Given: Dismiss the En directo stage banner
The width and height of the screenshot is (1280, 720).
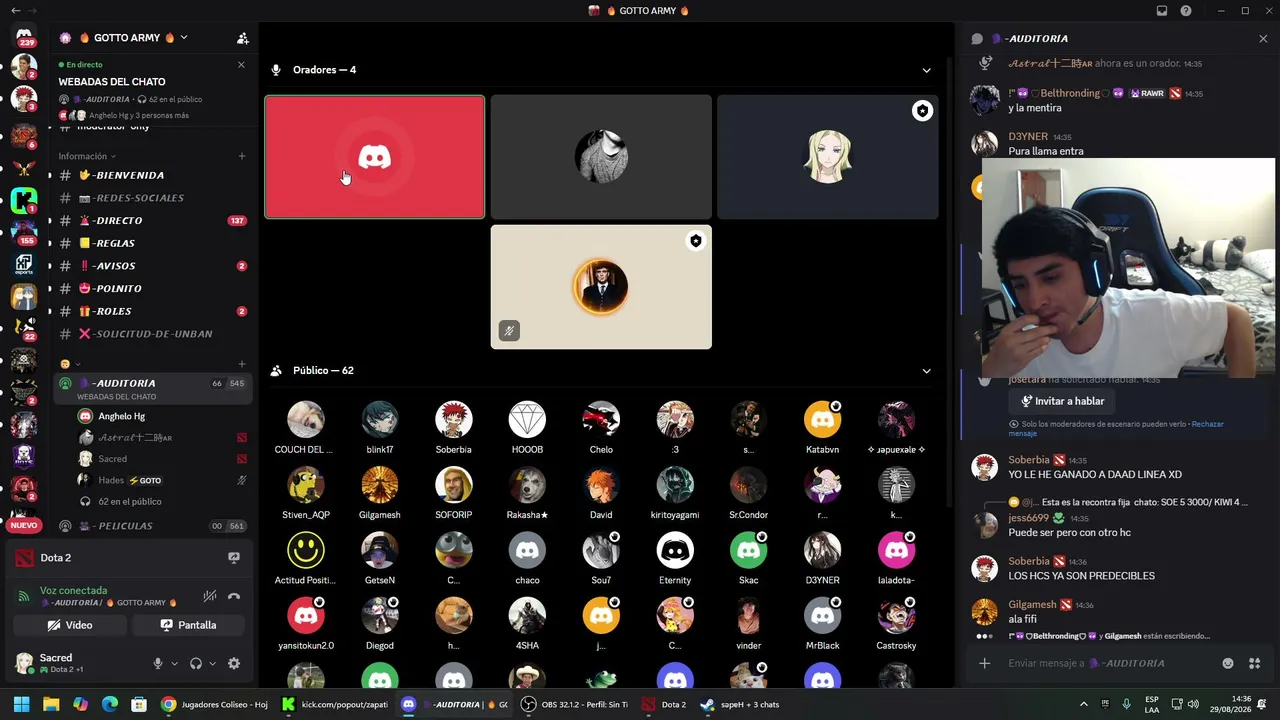Looking at the screenshot, I should (x=241, y=65).
